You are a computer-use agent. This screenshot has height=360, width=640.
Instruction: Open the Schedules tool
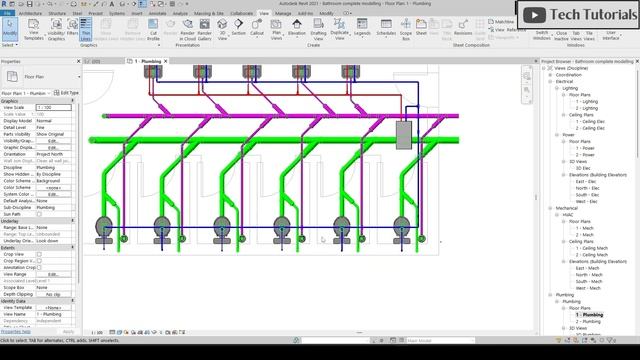tap(386, 28)
